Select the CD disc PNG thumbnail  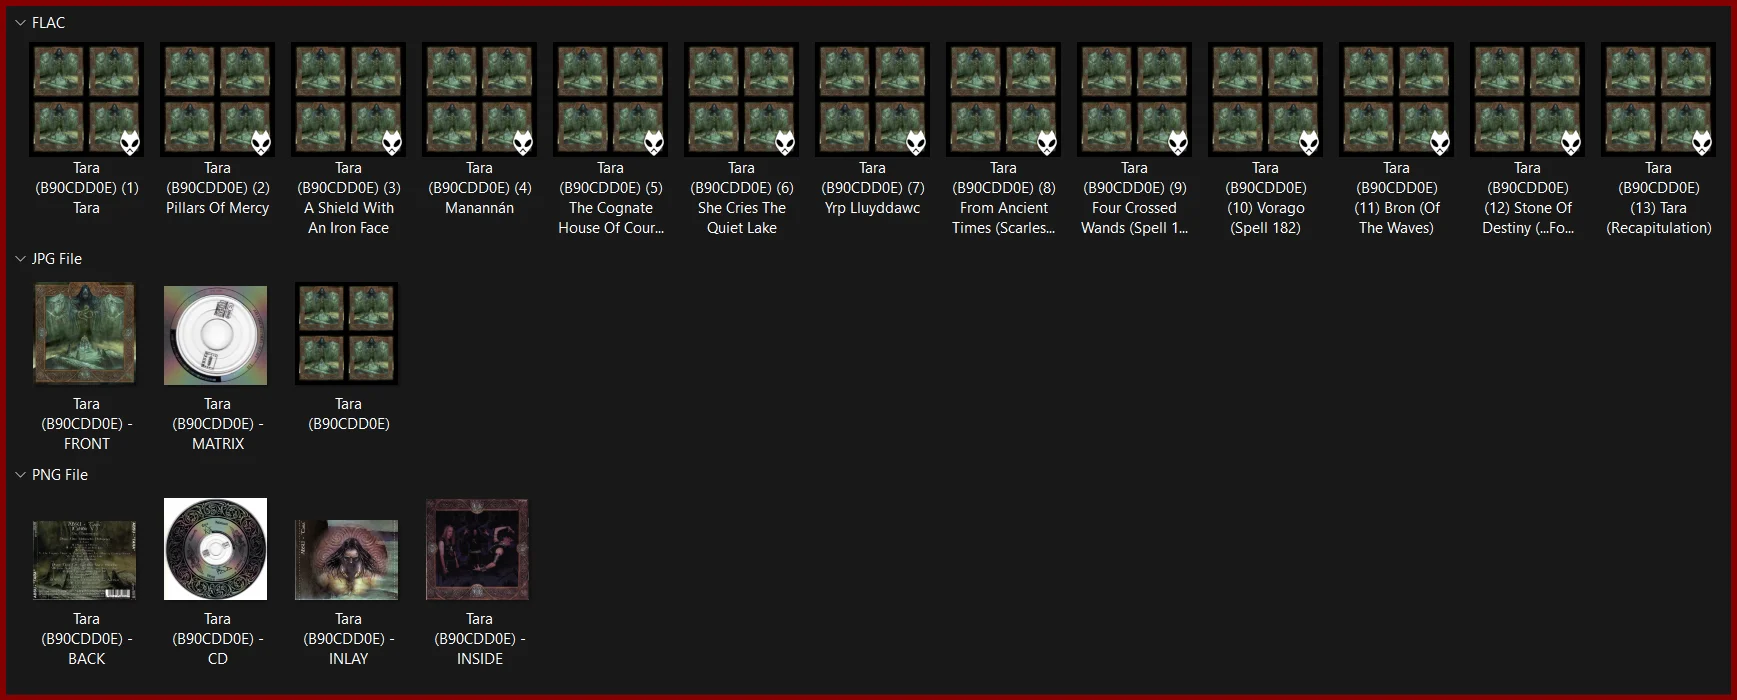click(216, 549)
